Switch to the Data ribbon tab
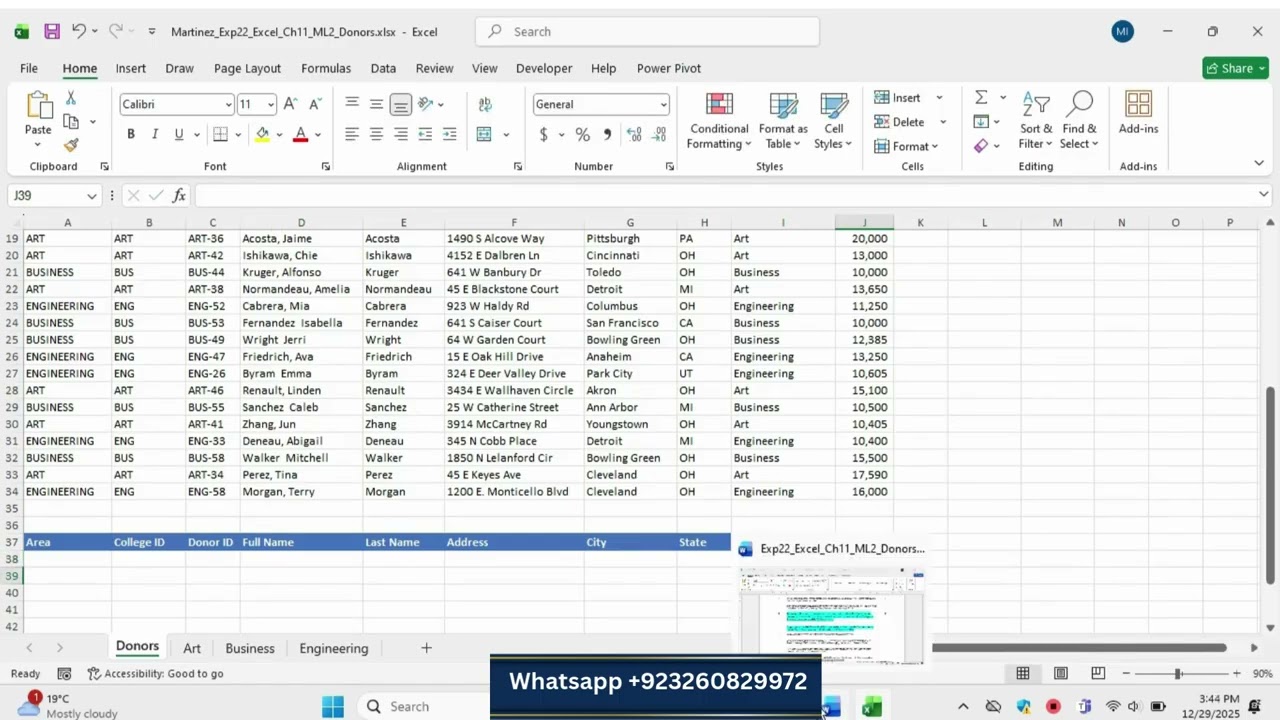1280x720 pixels. tap(383, 68)
